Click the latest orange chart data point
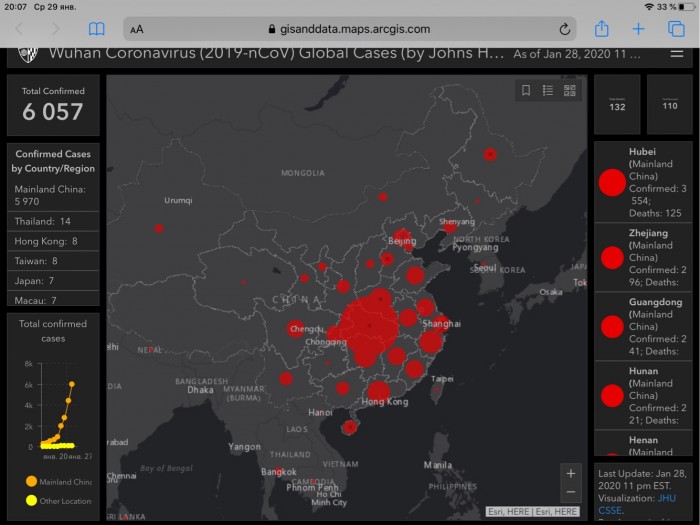The image size is (700, 525). pos(71,384)
